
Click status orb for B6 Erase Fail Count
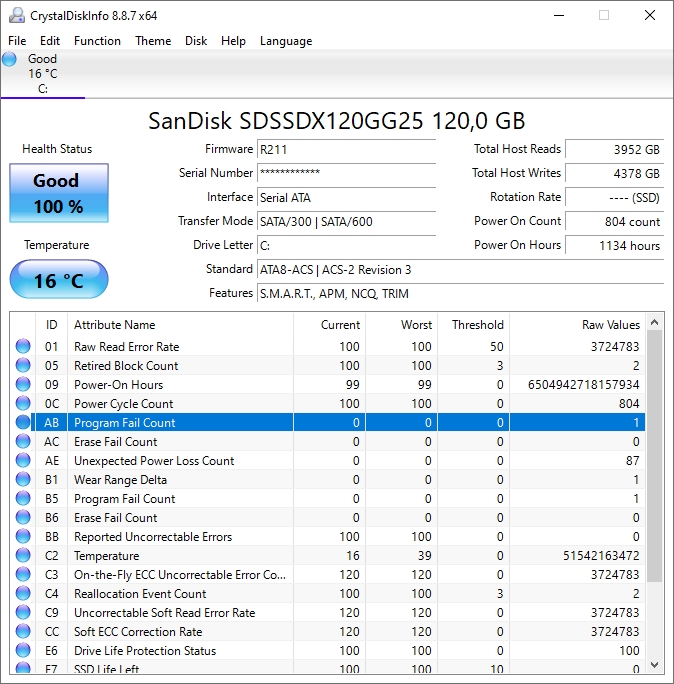(23, 517)
